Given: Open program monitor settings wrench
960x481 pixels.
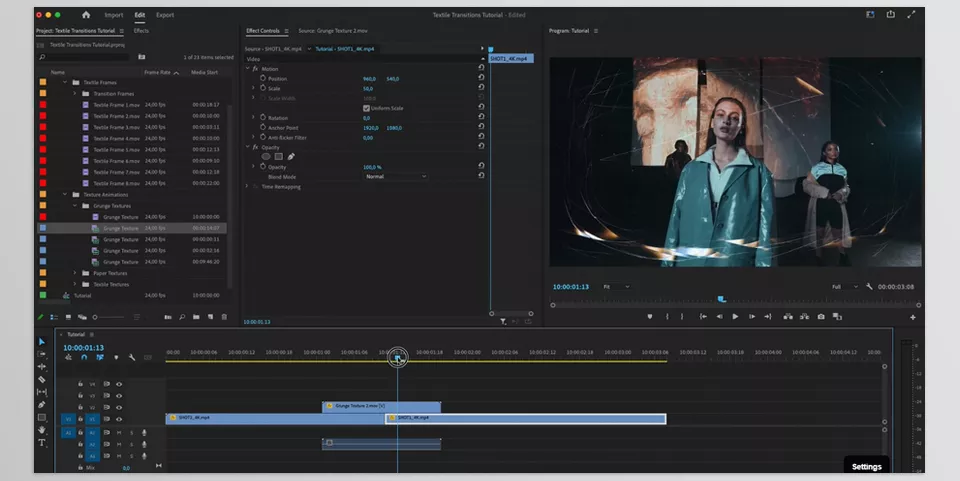Looking at the screenshot, I should pos(869,286).
